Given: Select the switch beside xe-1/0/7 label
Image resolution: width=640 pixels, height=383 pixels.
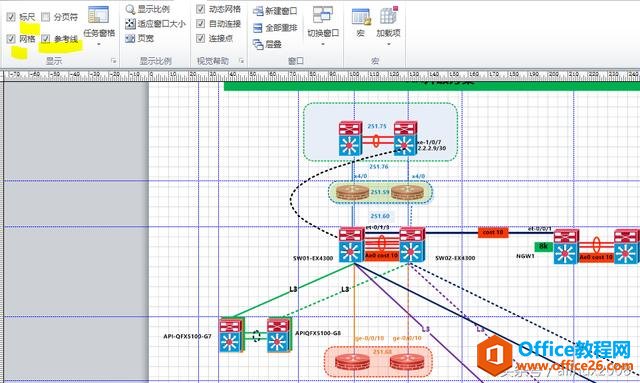Looking at the screenshot, I should click(x=405, y=138).
